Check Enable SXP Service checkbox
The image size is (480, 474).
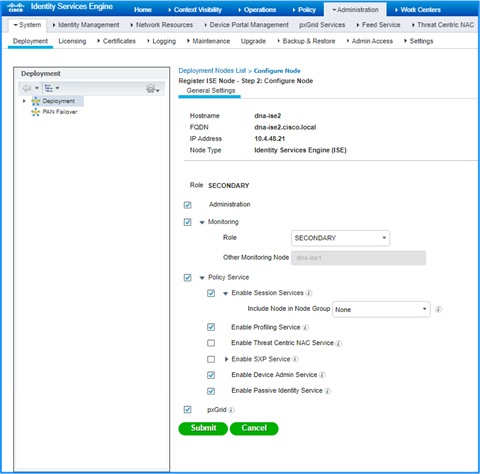[x=211, y=359]
